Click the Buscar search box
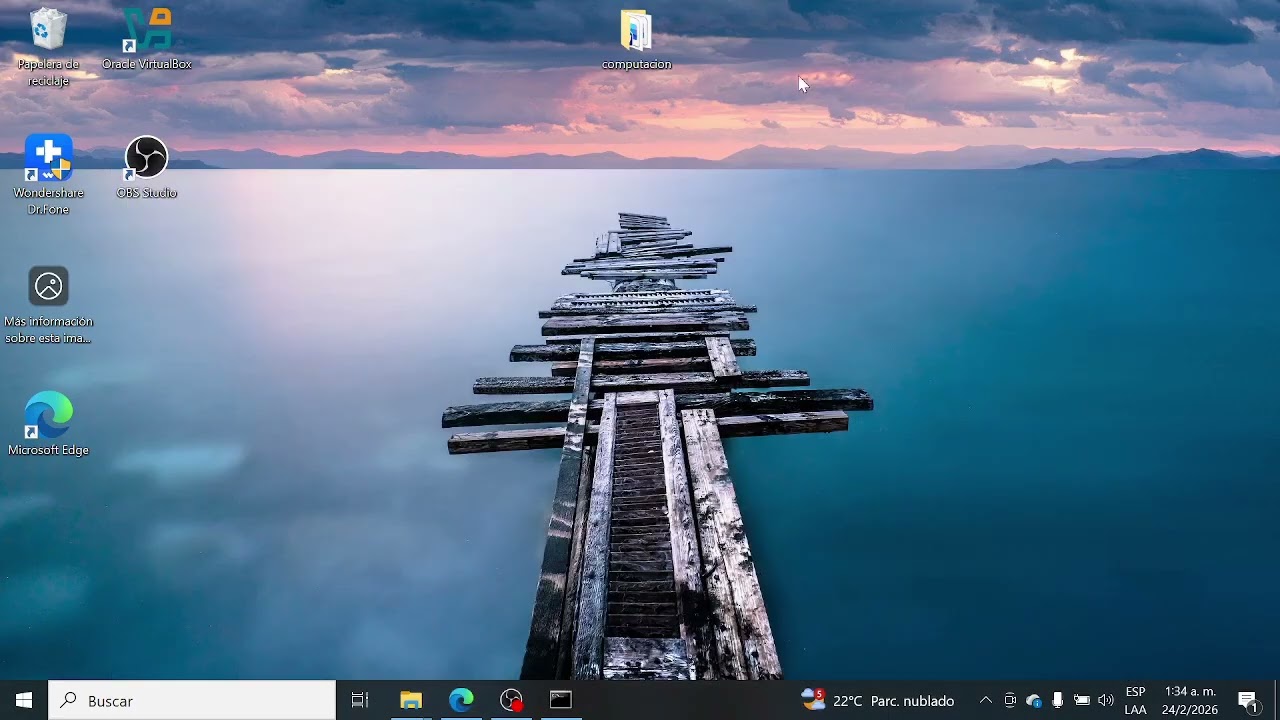Viewport: 1280px width, 720px height. pos(192,700)
